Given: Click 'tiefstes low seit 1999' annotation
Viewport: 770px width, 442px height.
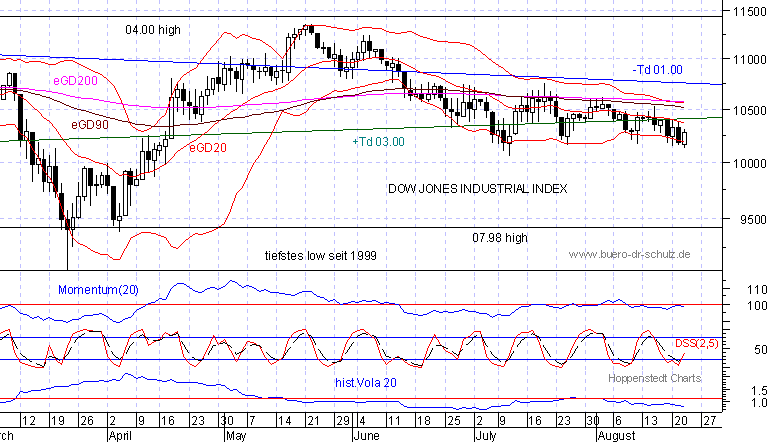Looking at the screenshot, I should click(x=321, y=255).
